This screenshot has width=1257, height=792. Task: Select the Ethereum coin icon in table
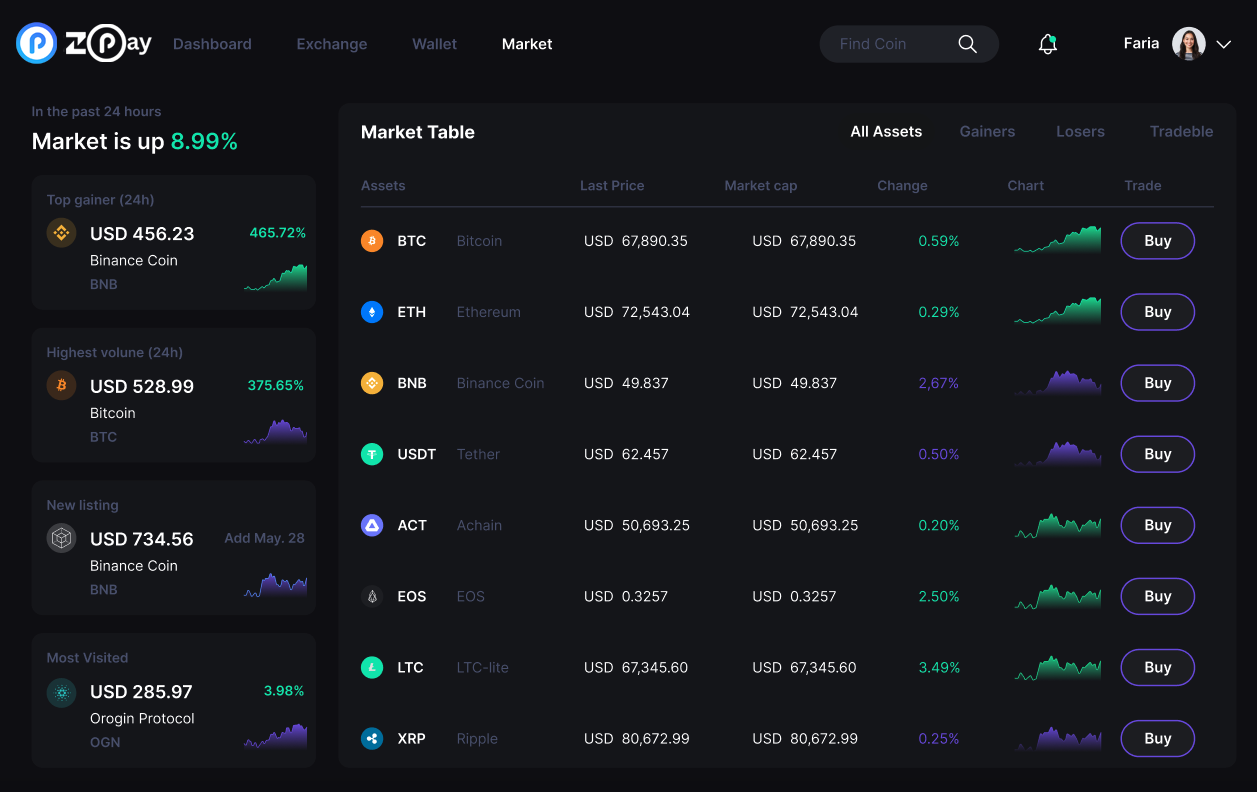click(372, 312)
